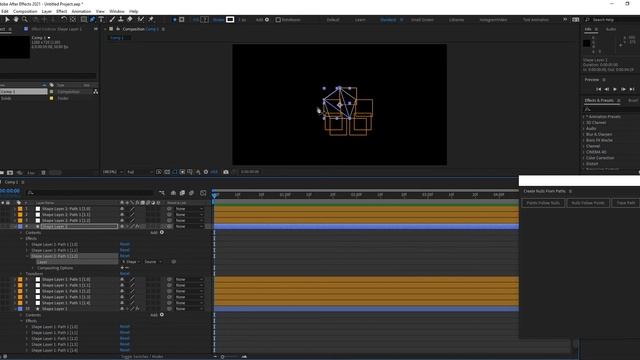This screenshot has width=640, height=360.
Task: Go to last frame in Preview
Action: tap(632, 89)
